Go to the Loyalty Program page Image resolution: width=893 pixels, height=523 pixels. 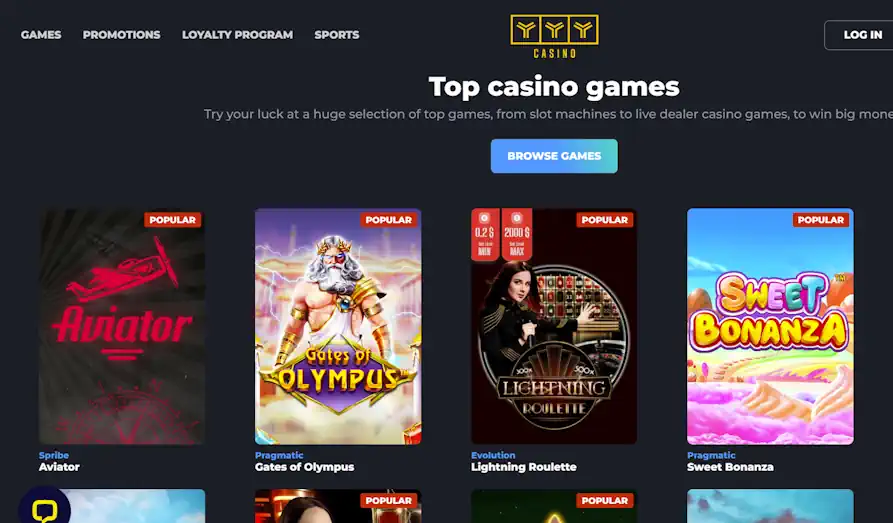pyautogui.click(x=237, y=35)
